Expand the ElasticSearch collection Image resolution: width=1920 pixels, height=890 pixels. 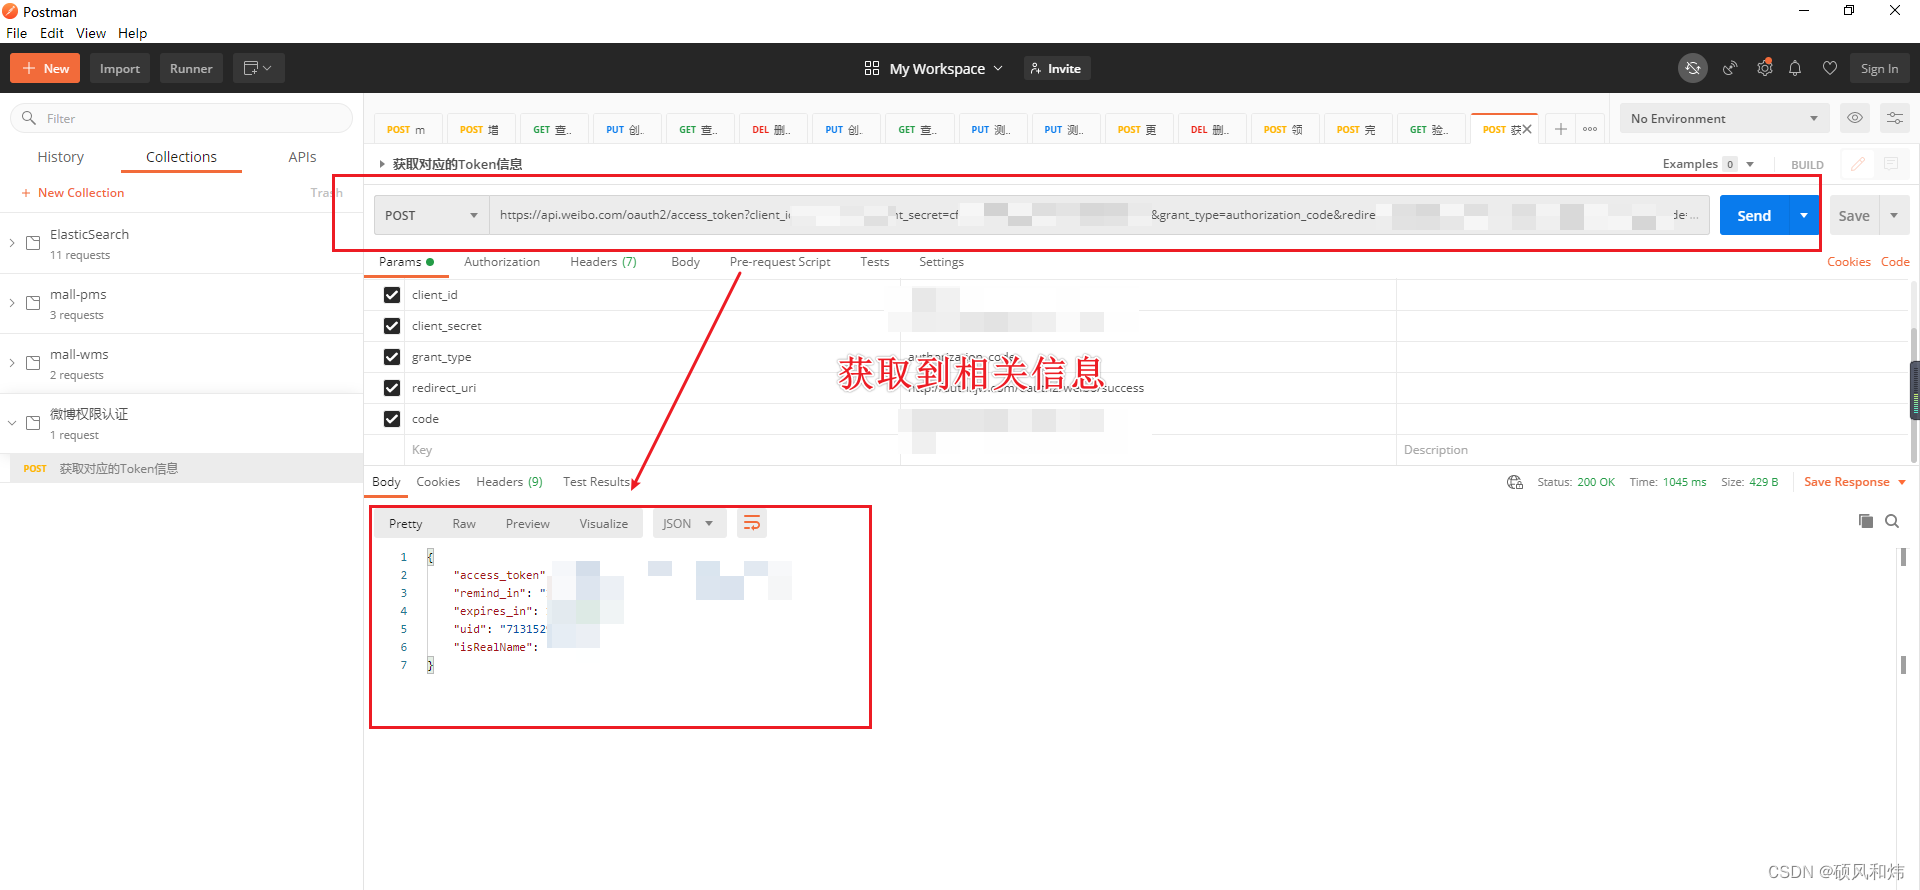coord(12,243)
